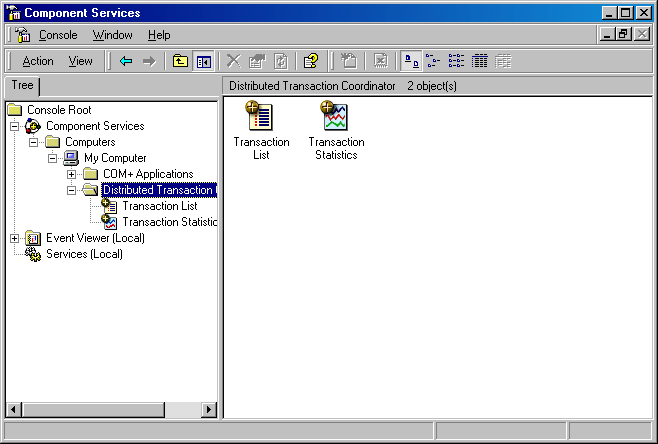Open the Transaction Statistics icon in right pane
This screenshot has width=658, height=444.
click(336, 131)
